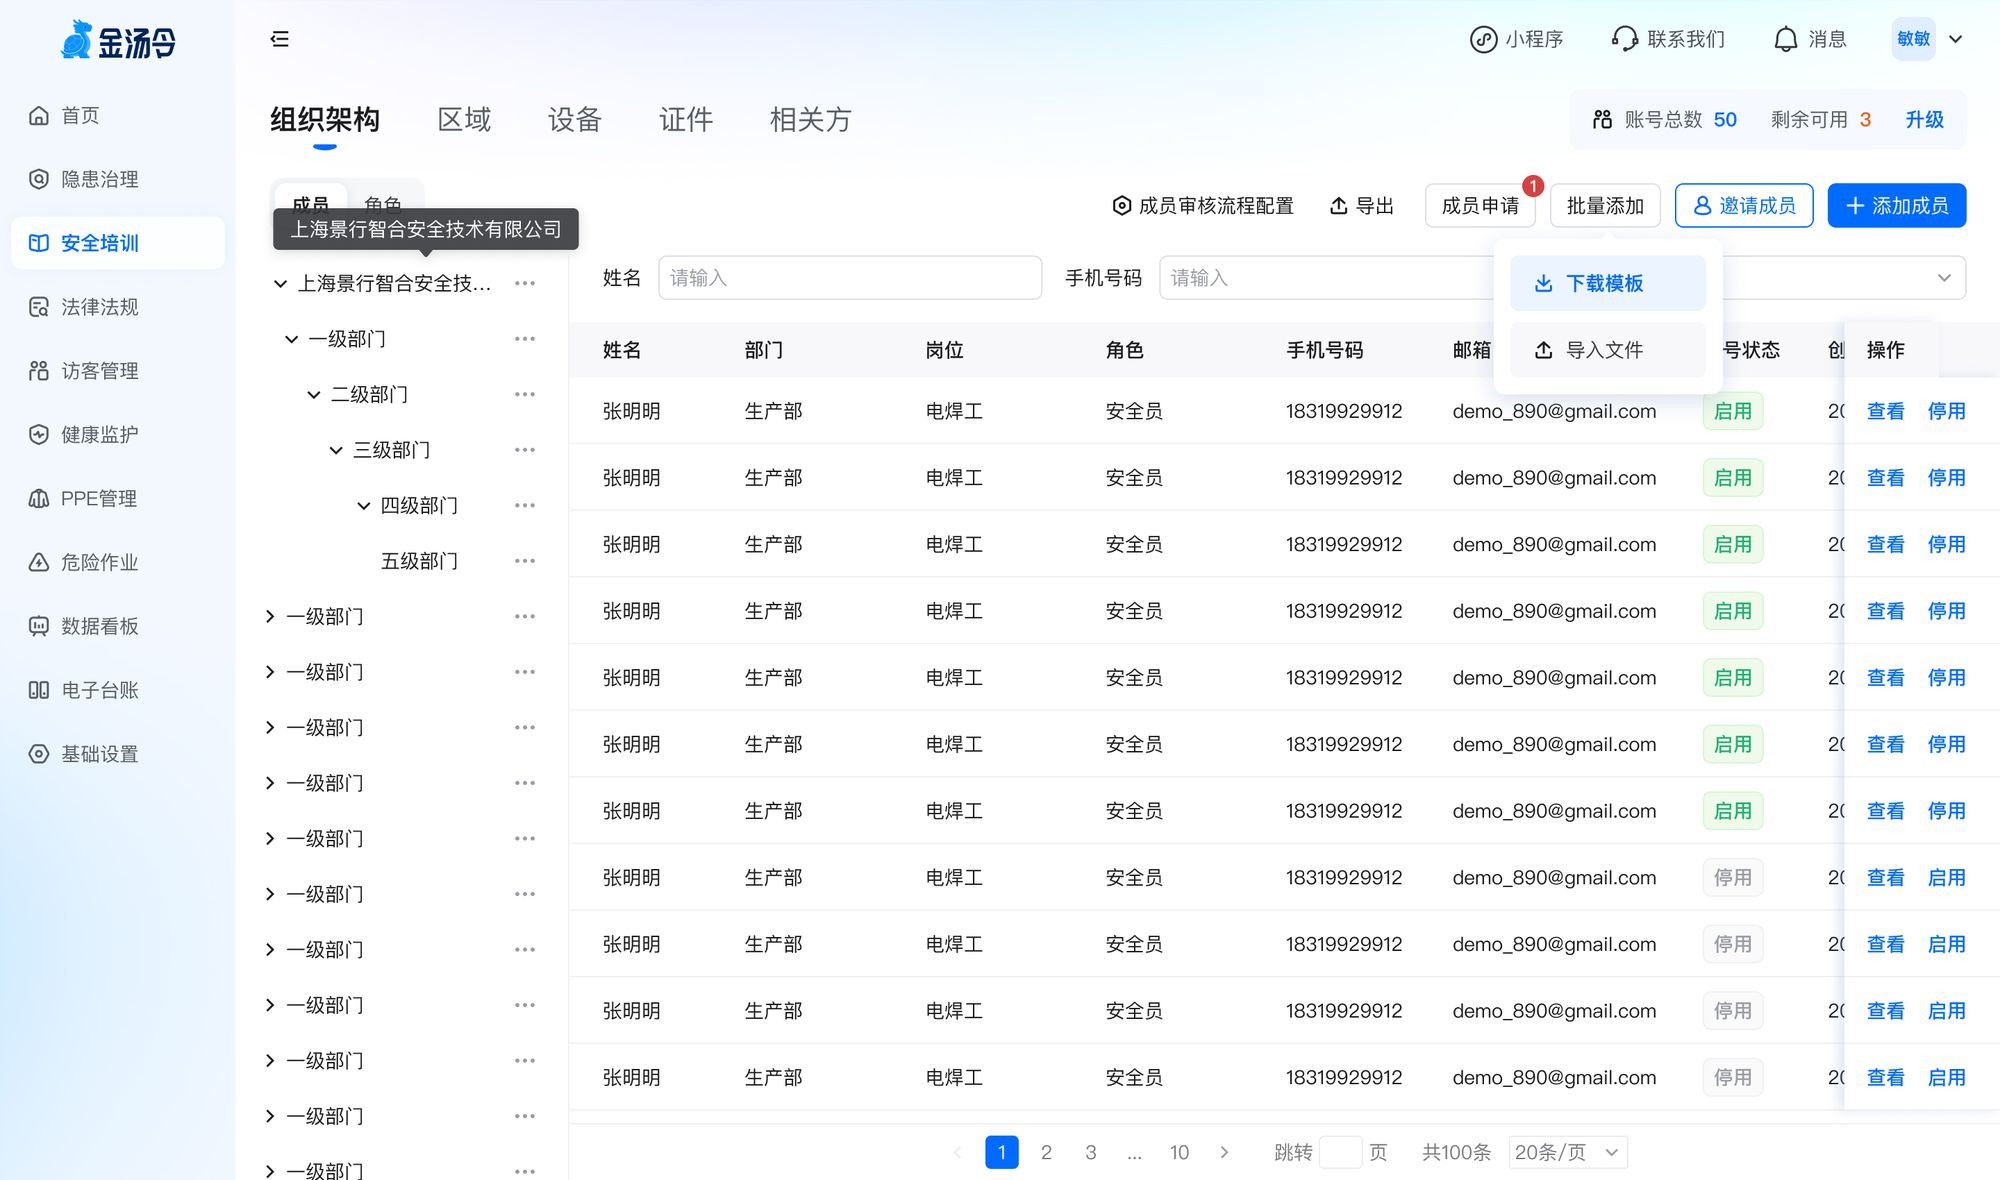Collapse the 二级部门 tree node
This screenshot has height=1180, width=2000.
click(x=313, y=395)
